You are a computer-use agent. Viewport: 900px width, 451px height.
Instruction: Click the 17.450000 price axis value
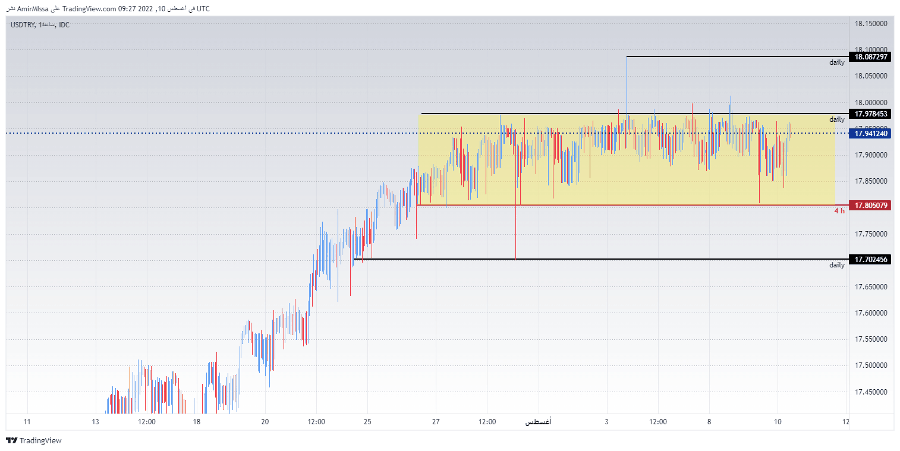pyautogui.click(x=871, y=392)
